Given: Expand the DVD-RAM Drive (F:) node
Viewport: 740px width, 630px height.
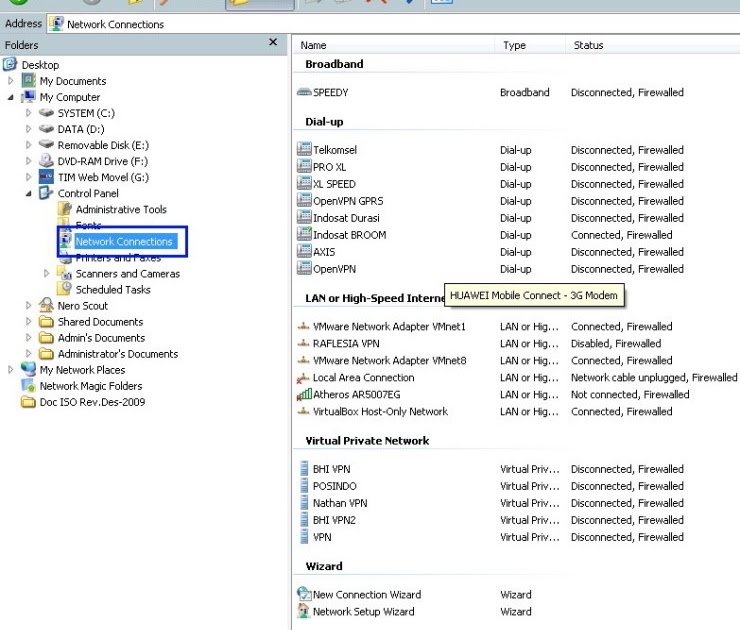Looking at the screenshot, I should pos(28,161).
